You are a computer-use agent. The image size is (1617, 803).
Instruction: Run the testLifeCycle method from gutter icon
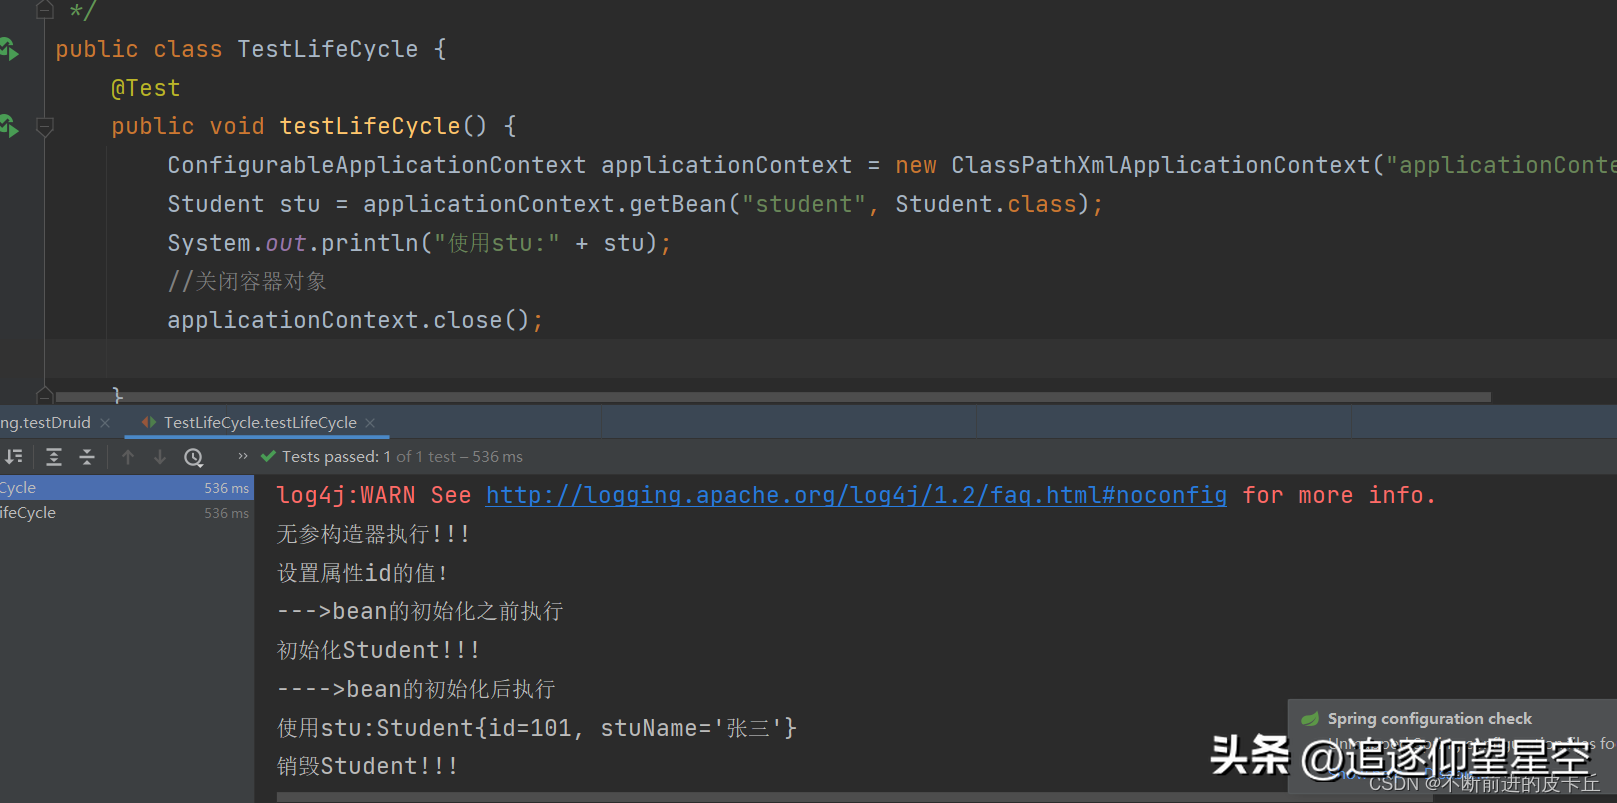coord(9,126)
